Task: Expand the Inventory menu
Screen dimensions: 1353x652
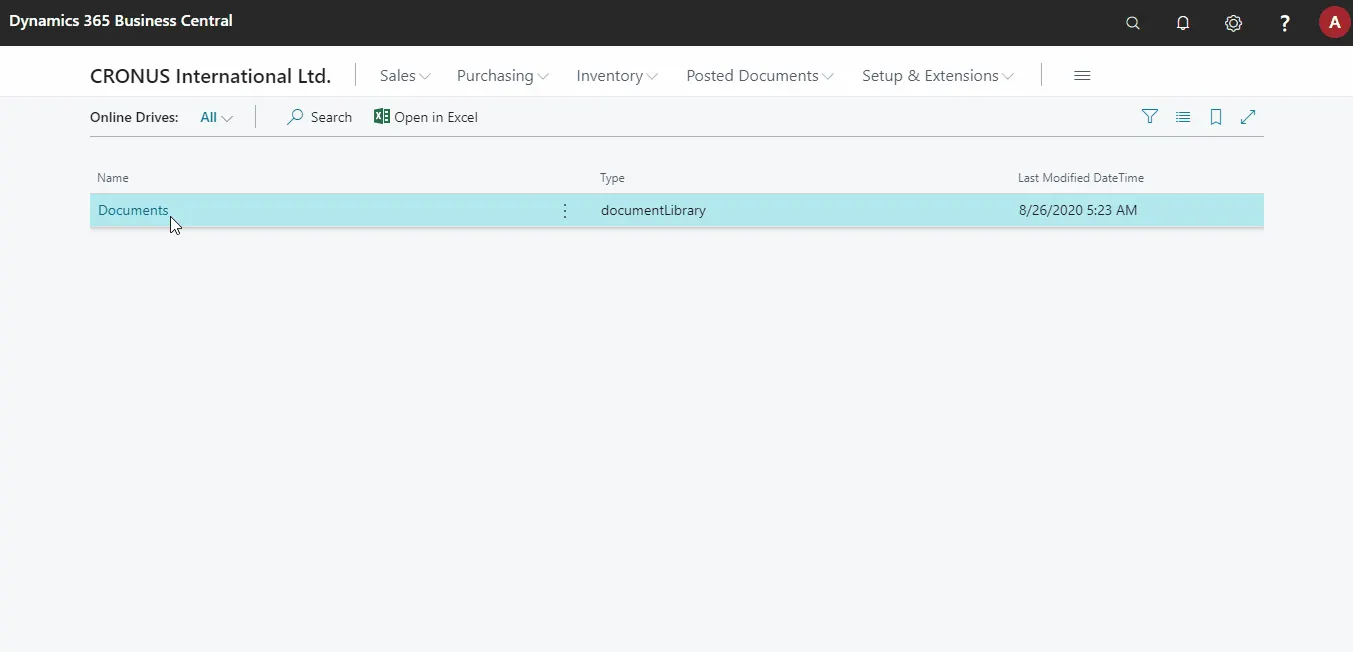Action: (x=617, y=76)
